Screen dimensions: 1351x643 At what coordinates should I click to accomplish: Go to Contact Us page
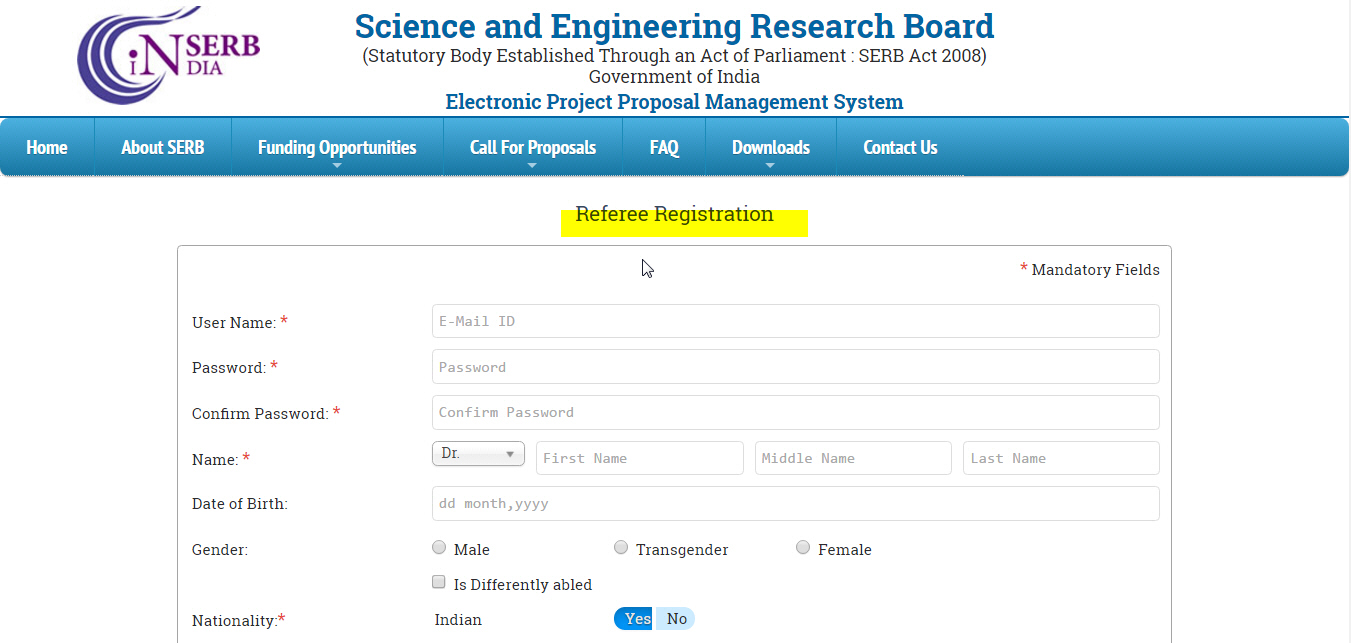[x=900, y=147]
